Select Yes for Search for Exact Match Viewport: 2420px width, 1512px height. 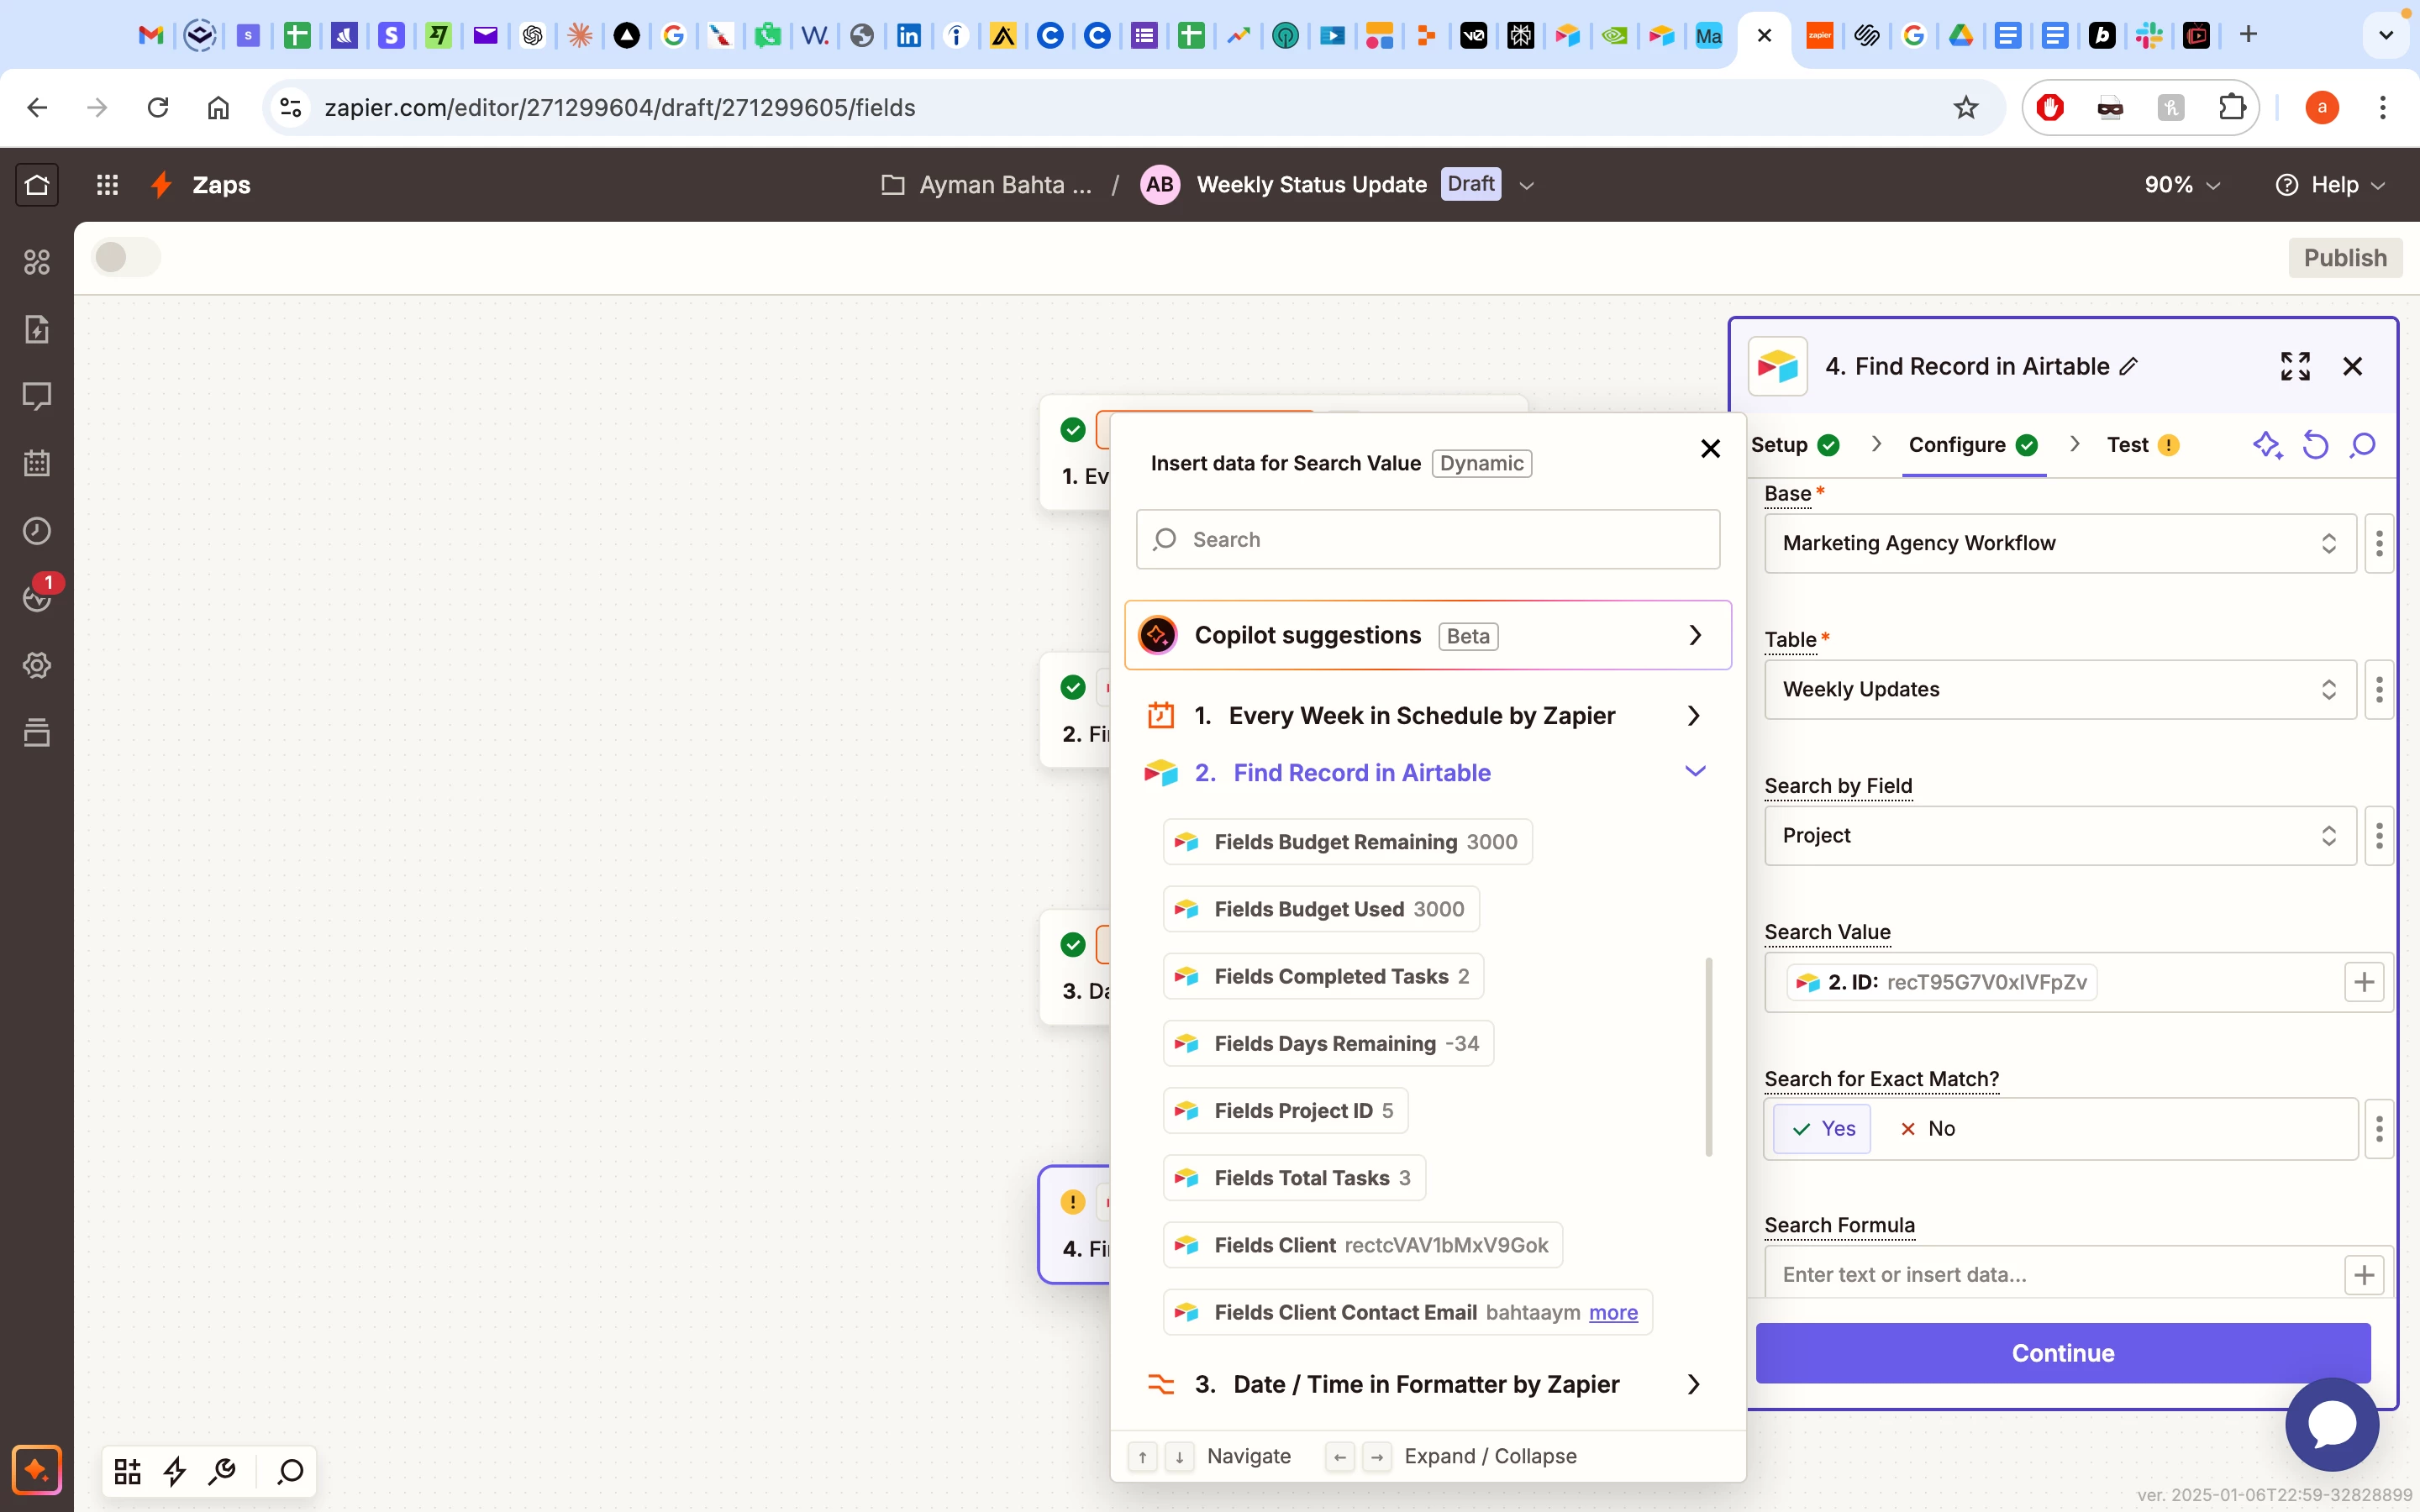[1822, 1128]
